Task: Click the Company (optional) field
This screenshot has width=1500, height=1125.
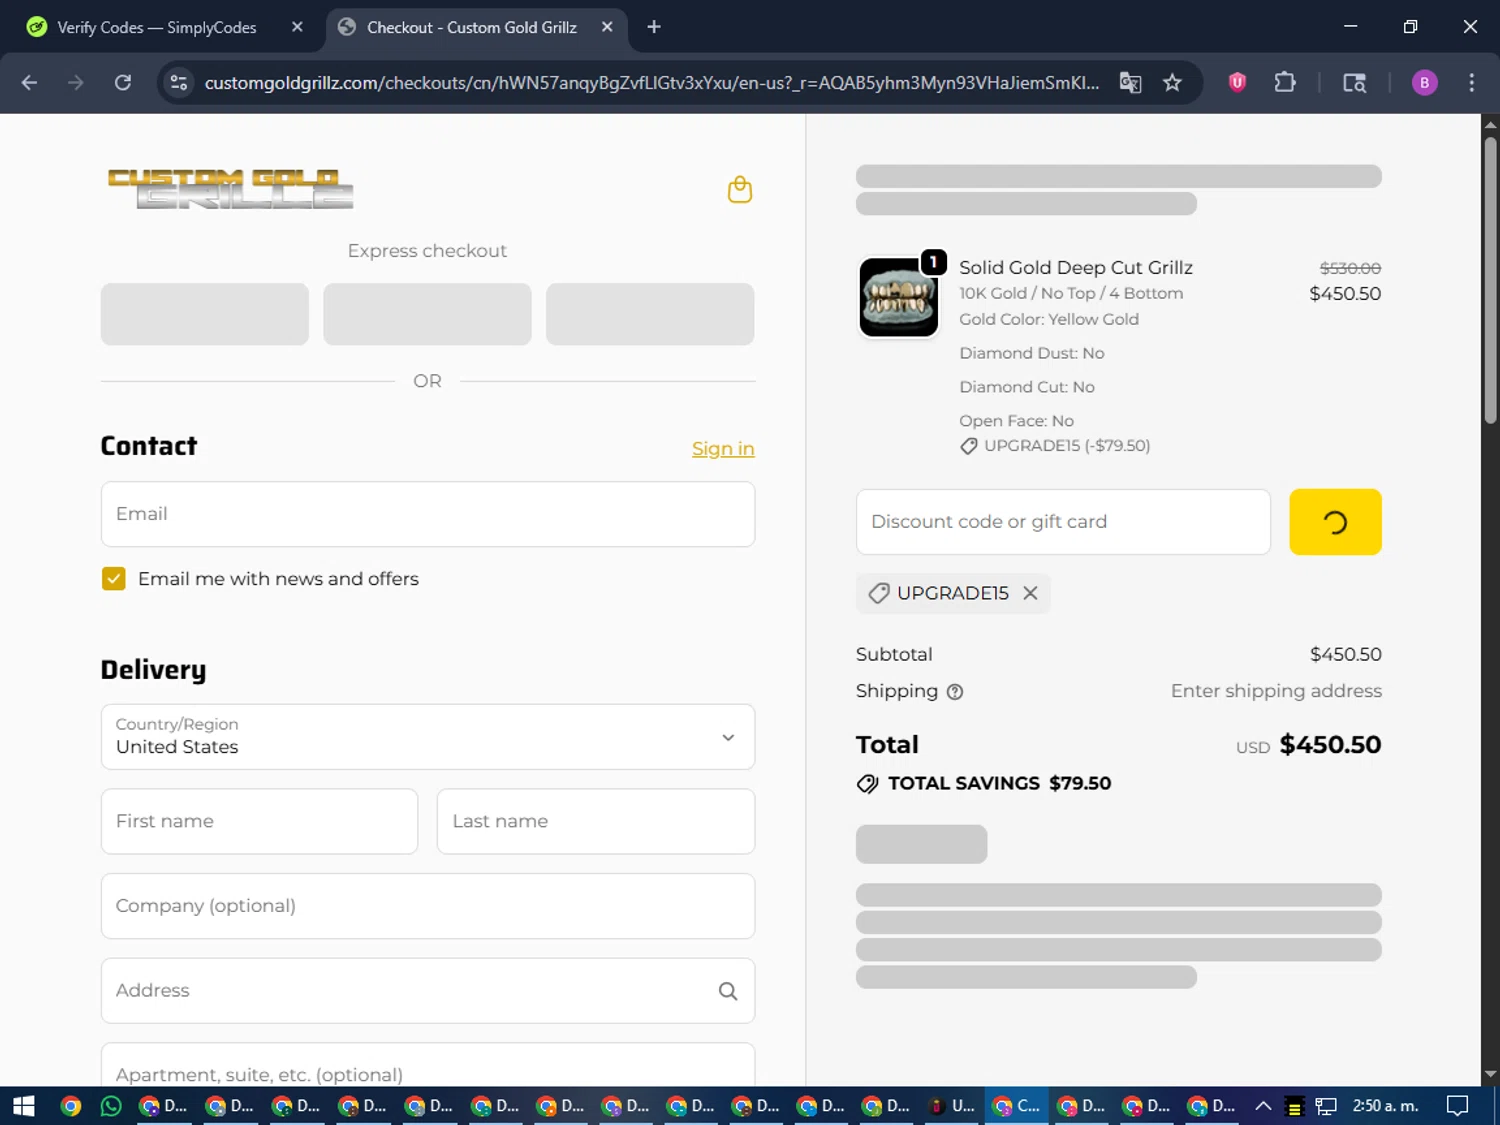Action: coord(428,906)
